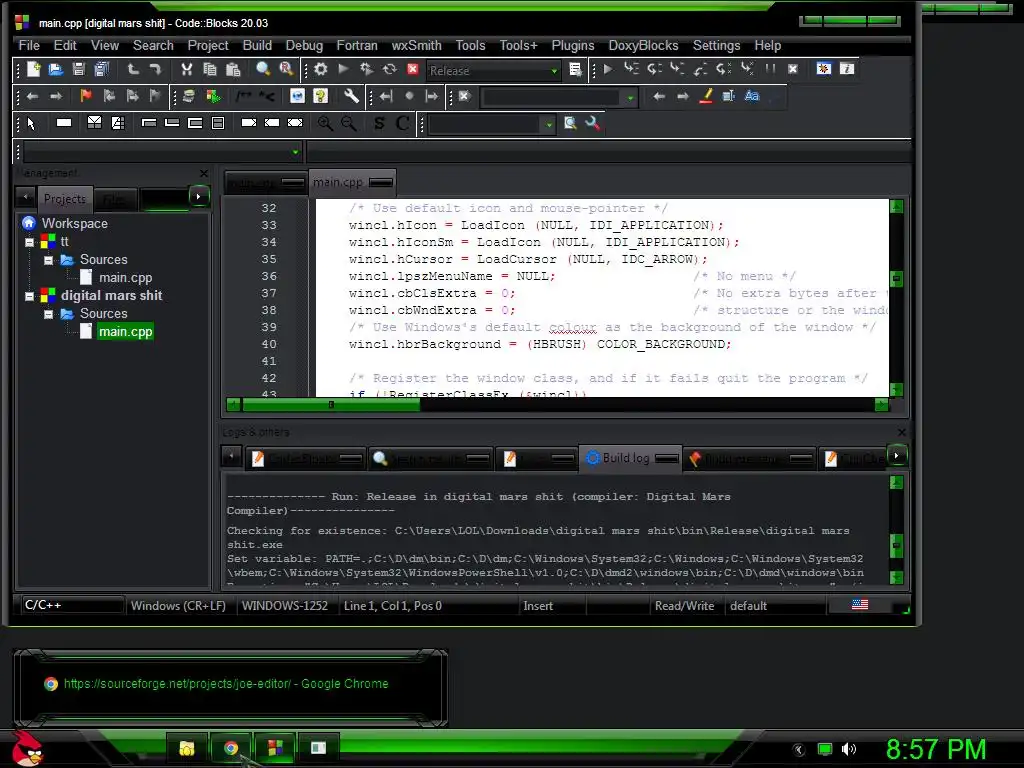Click the Chrome icon in taskbar

click(231, 748)
